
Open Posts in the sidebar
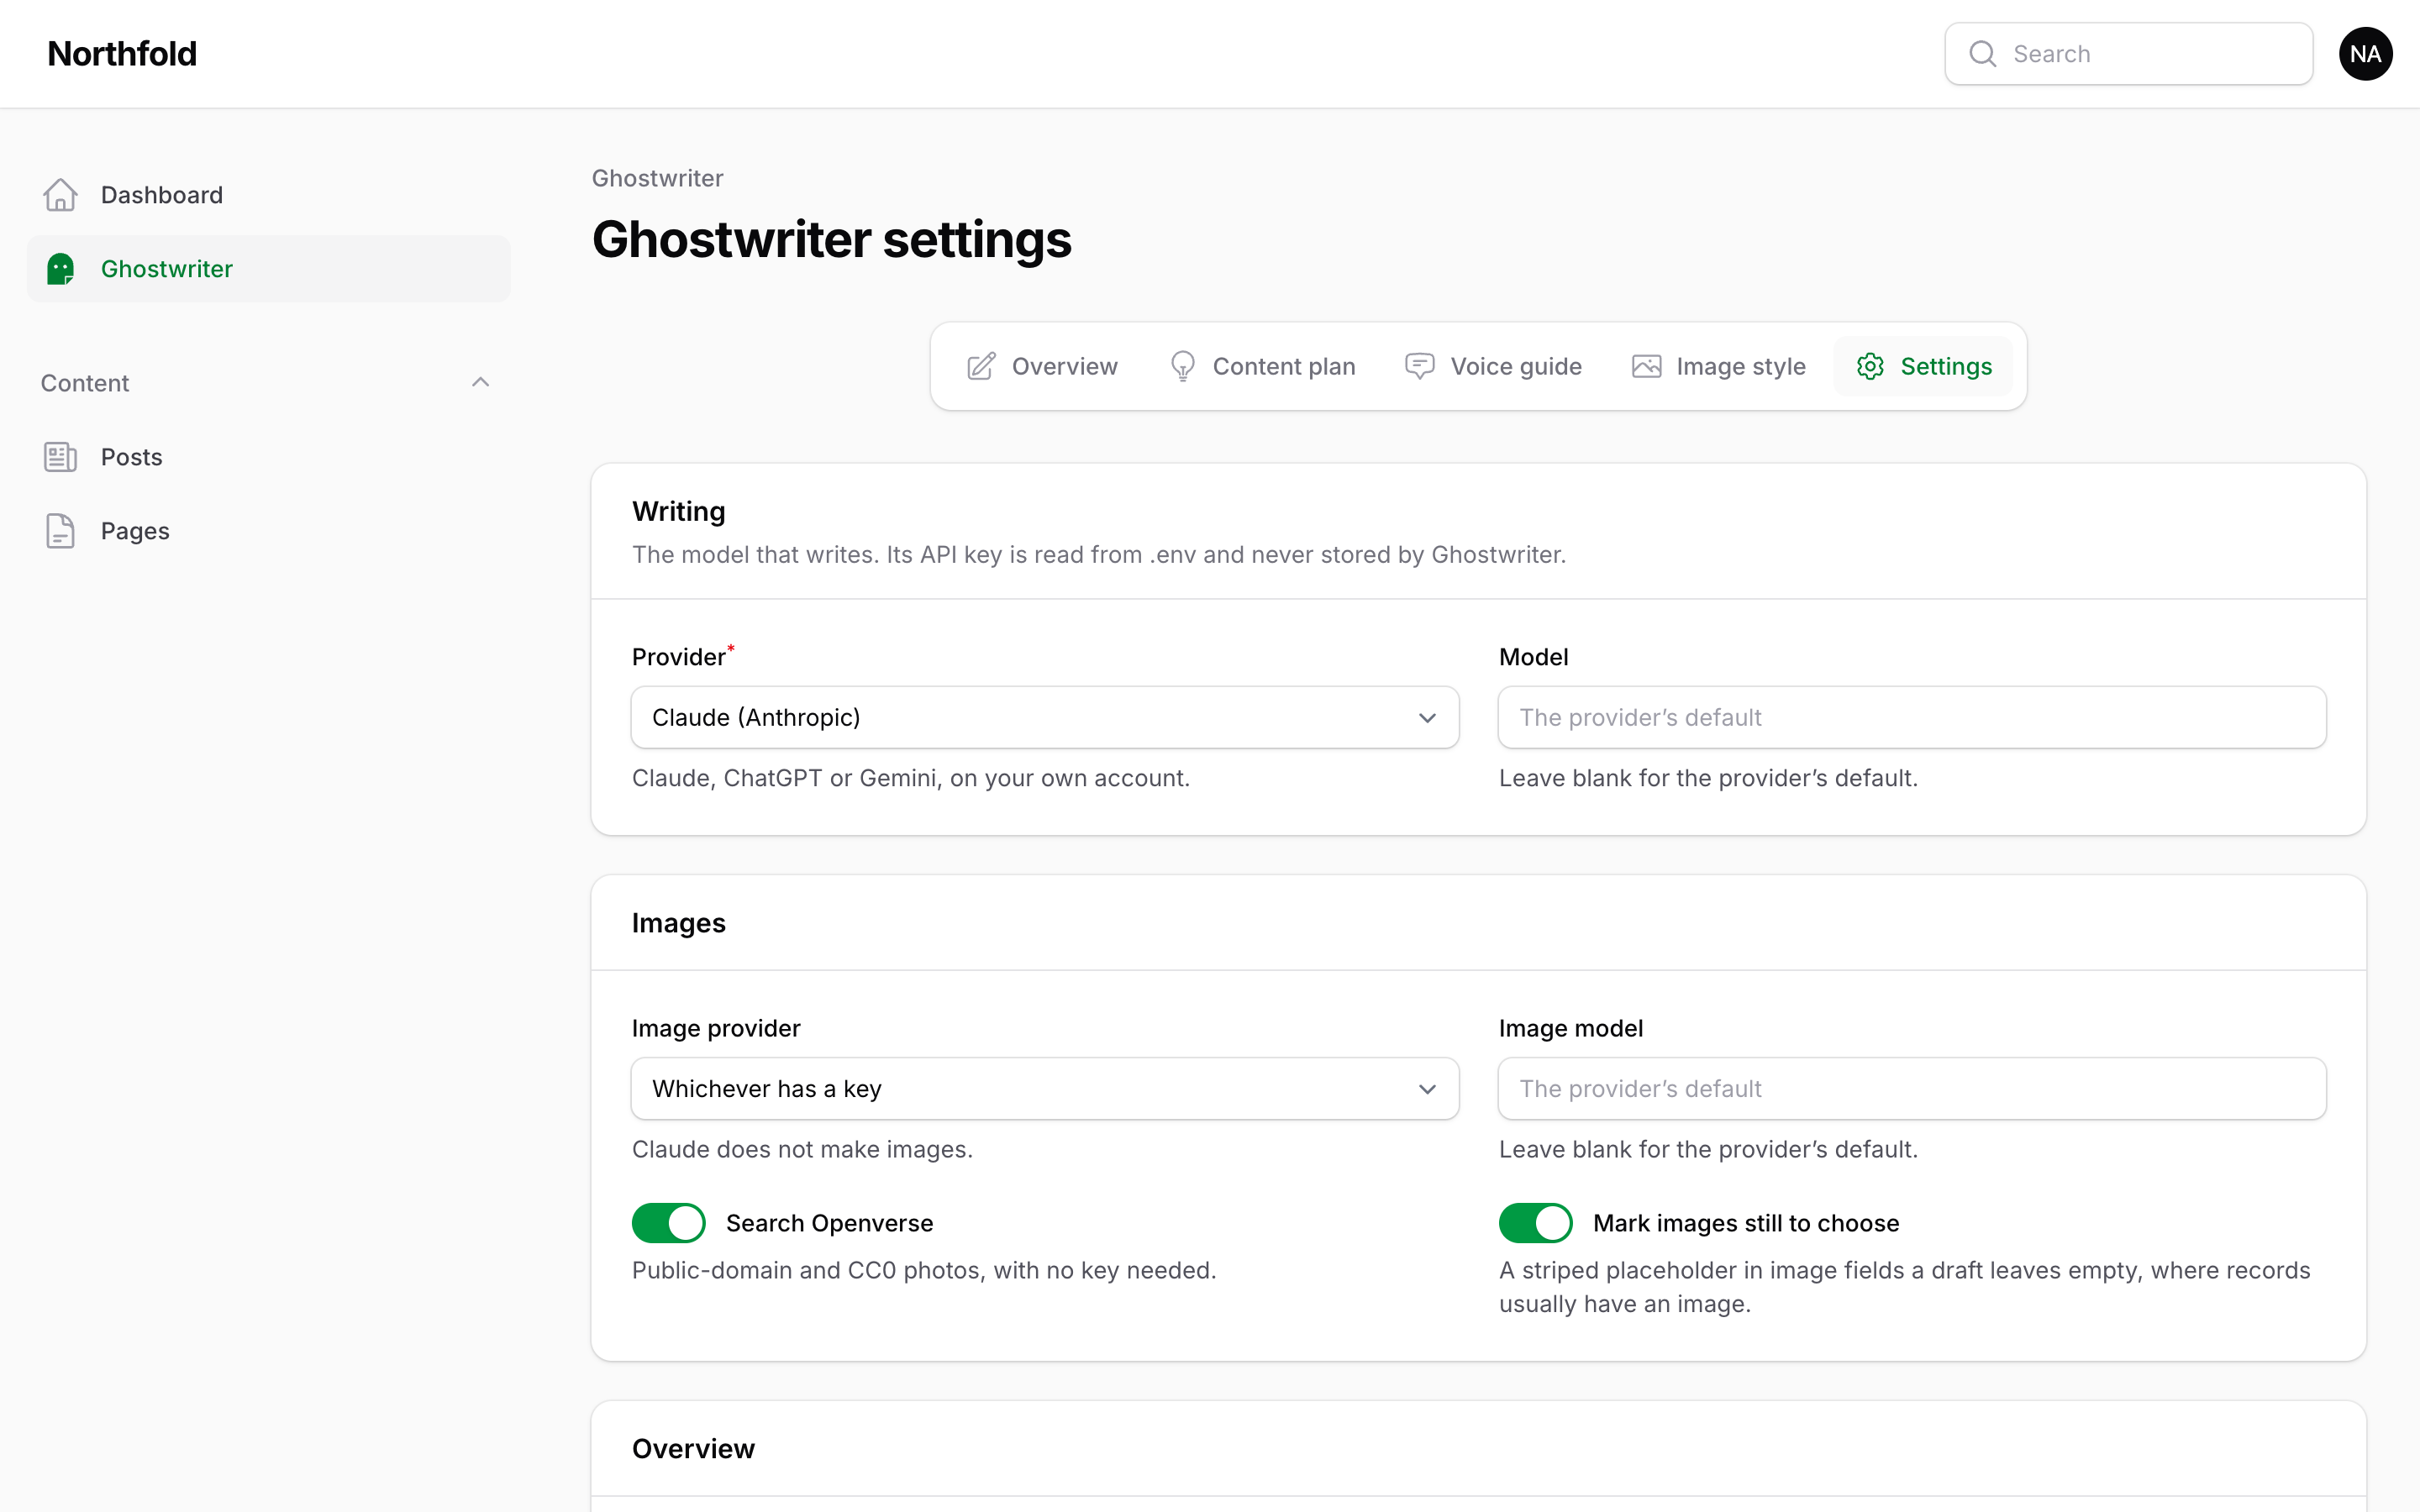tap(269, 457)
